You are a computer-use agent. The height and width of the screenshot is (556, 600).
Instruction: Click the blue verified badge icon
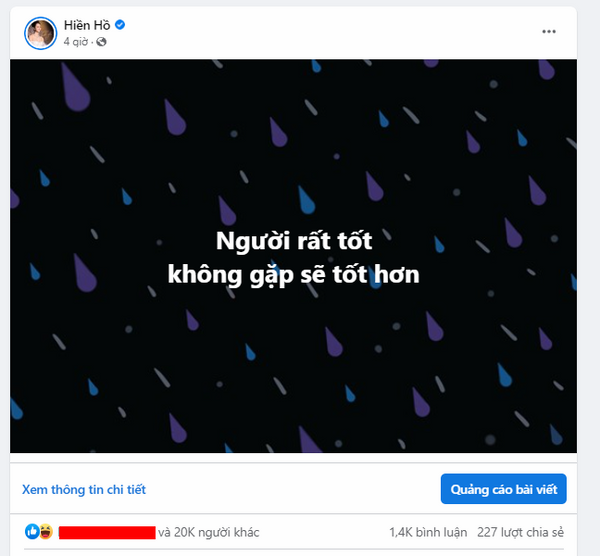120,25
